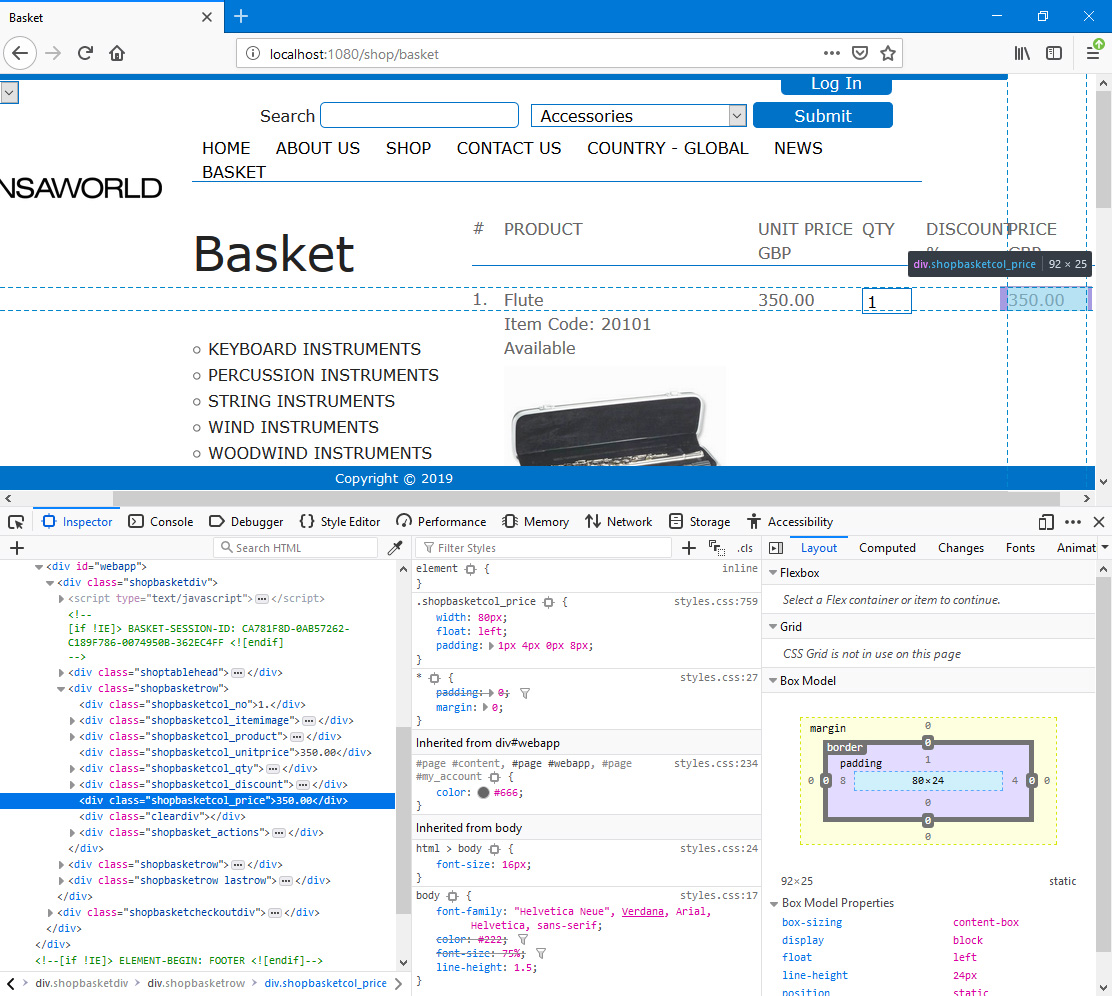Open the CONTACT US link
The height and width of the screenshot is (996, 1112).
click(x=508, y=148)
